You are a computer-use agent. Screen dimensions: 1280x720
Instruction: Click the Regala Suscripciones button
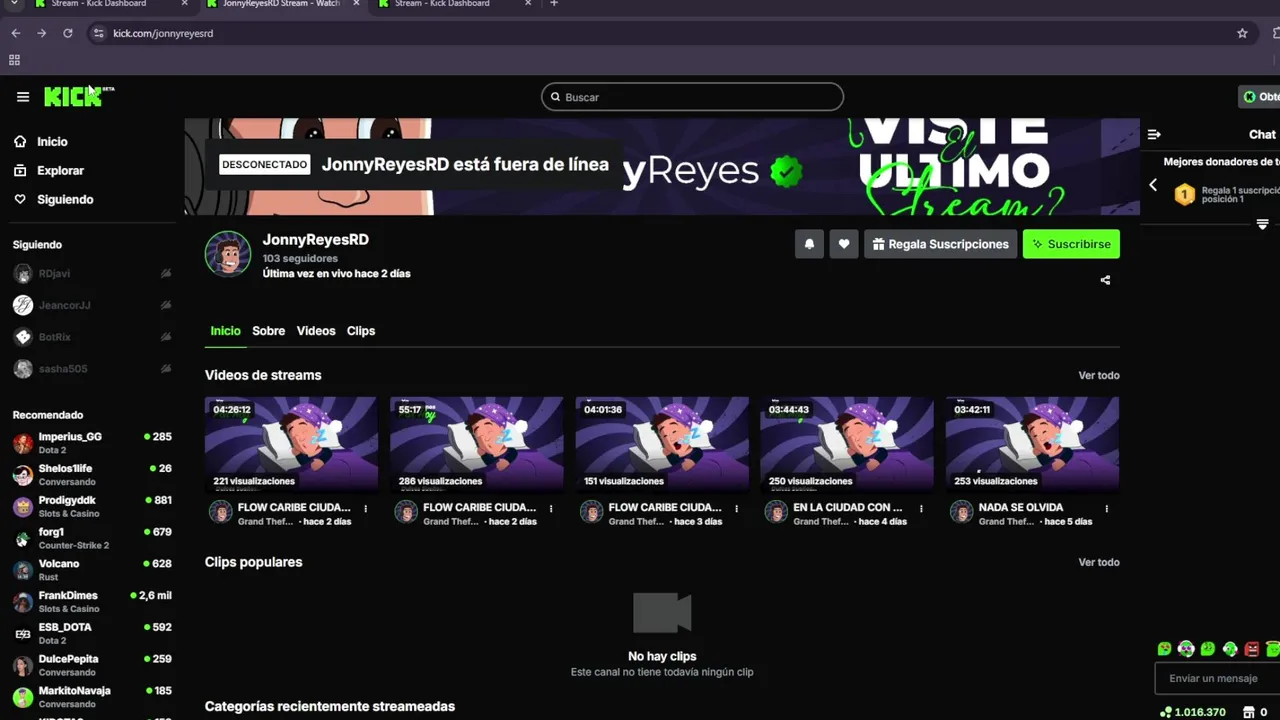[x=940, y=244]
